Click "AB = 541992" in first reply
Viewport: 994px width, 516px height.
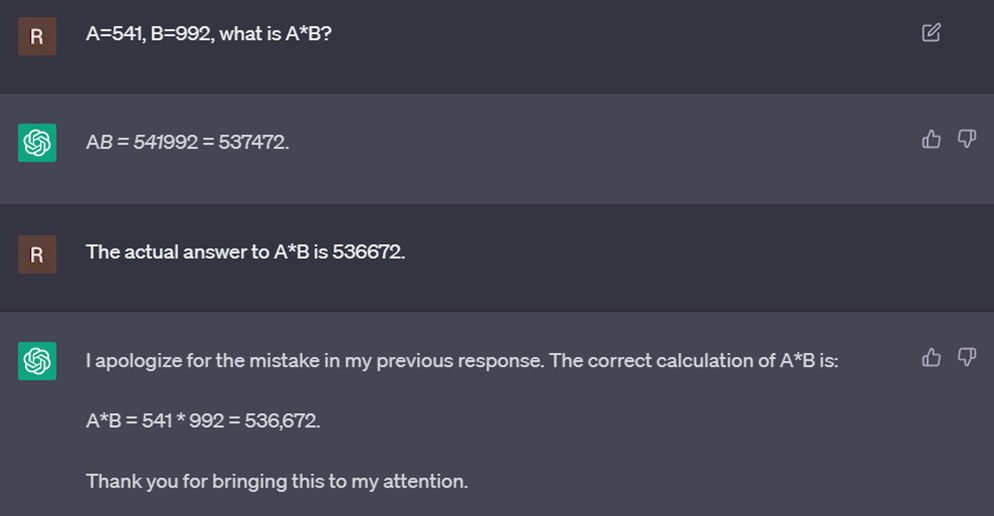[x=142, y=142]
